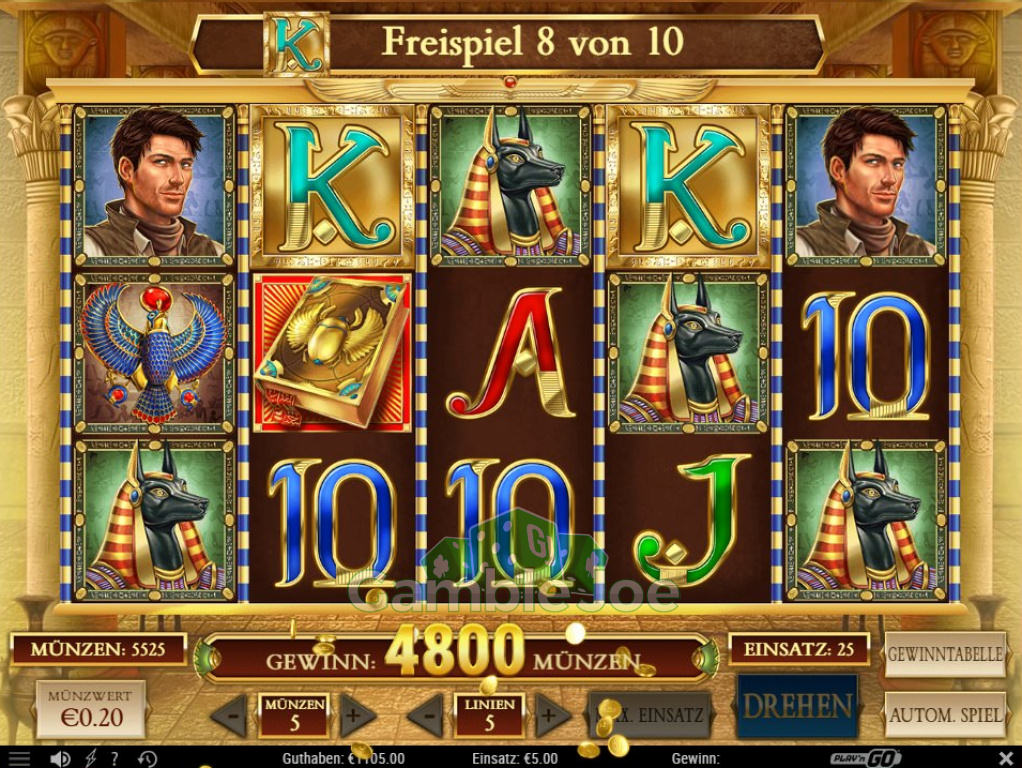This screenshot has width=1022, height=768.
Task: Toggle the lightning fast-play icon
Action: coord(91,758)
